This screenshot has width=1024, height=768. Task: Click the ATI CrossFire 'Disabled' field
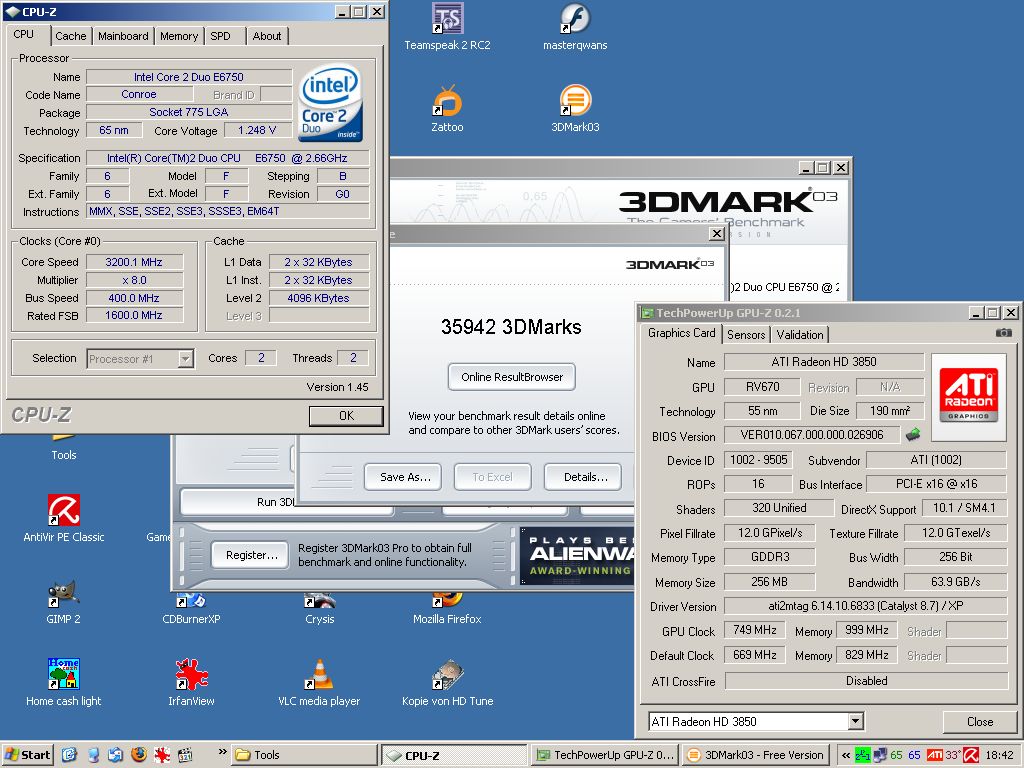pyautogui.click(x=867, y=681)
